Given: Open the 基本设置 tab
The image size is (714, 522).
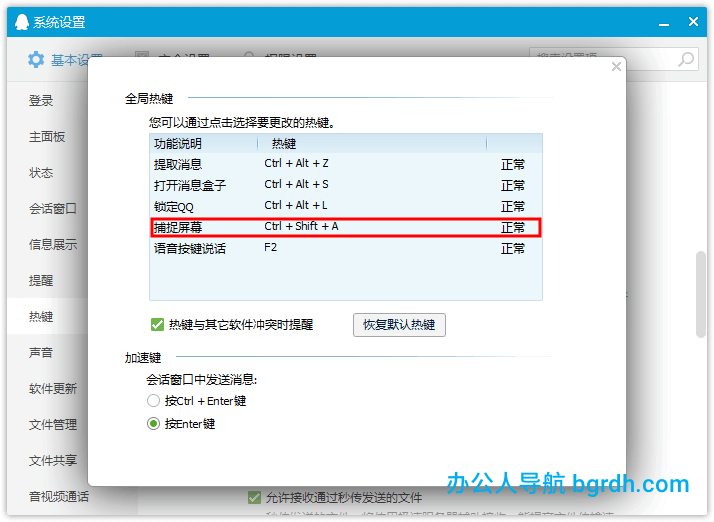Looking at the screenshot, I should (x=65, y=60).
